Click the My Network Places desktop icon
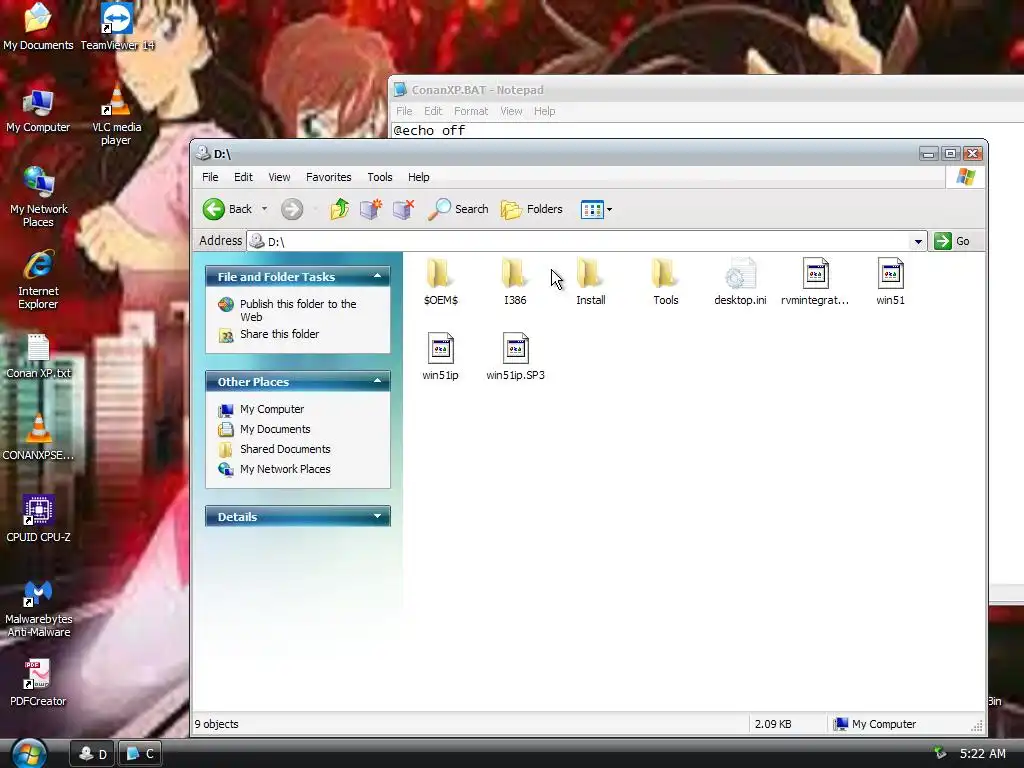 [39, 196]
